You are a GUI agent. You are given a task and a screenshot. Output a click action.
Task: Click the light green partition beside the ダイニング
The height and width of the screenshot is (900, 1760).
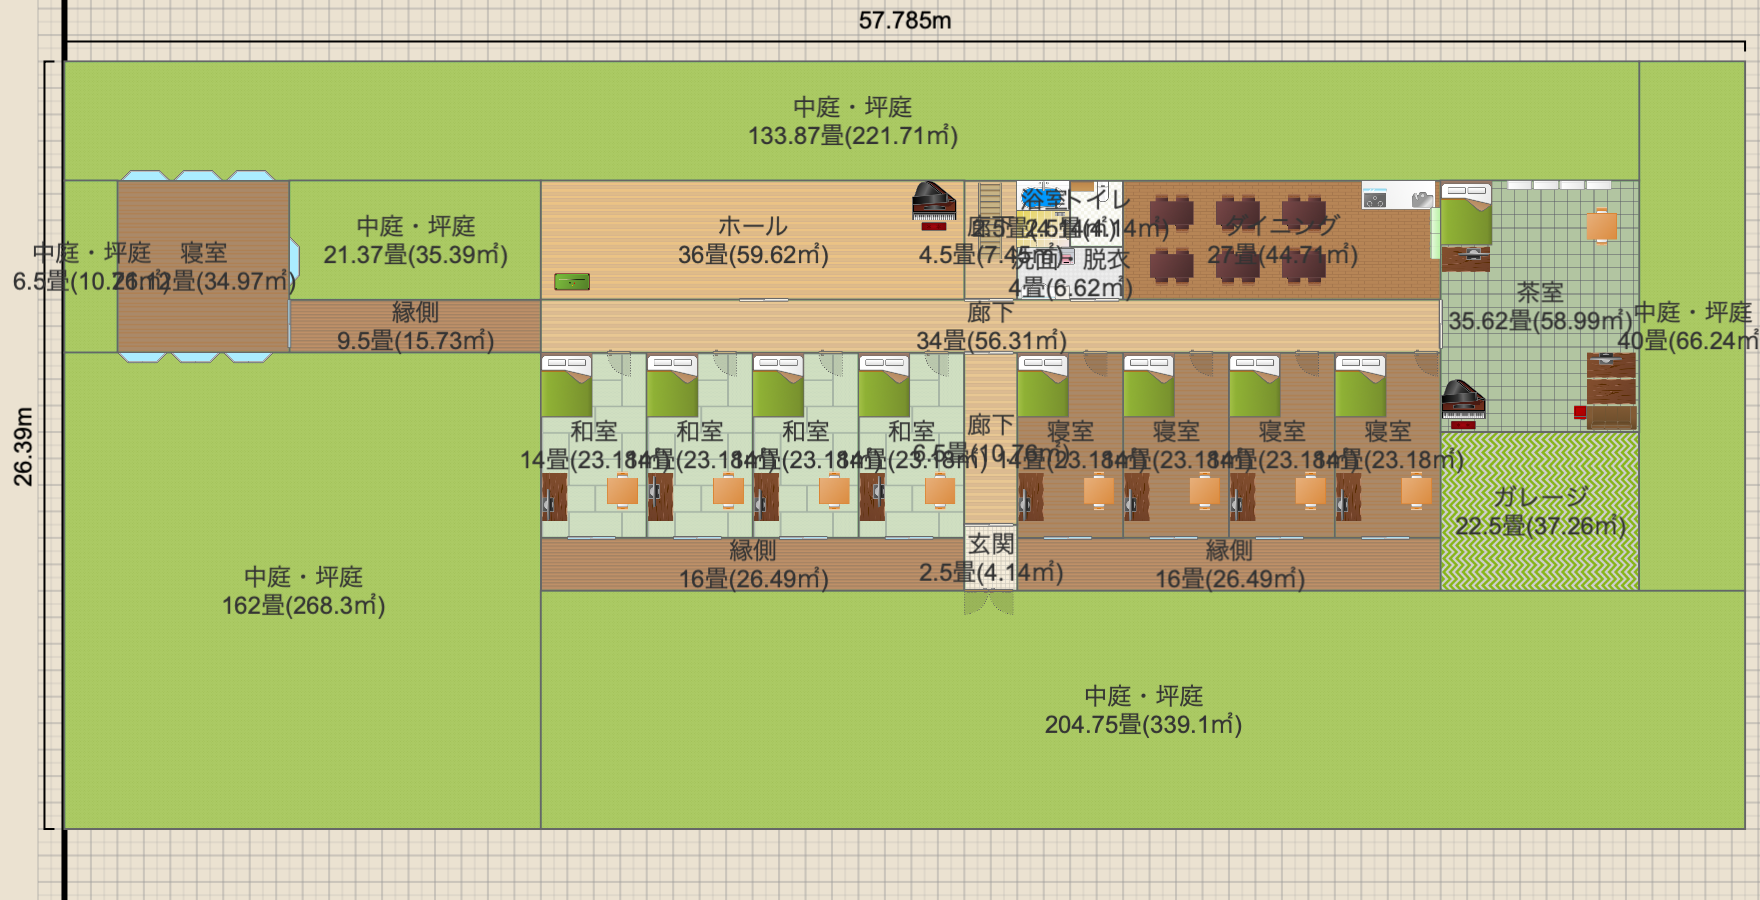[x=1435, y=233]
